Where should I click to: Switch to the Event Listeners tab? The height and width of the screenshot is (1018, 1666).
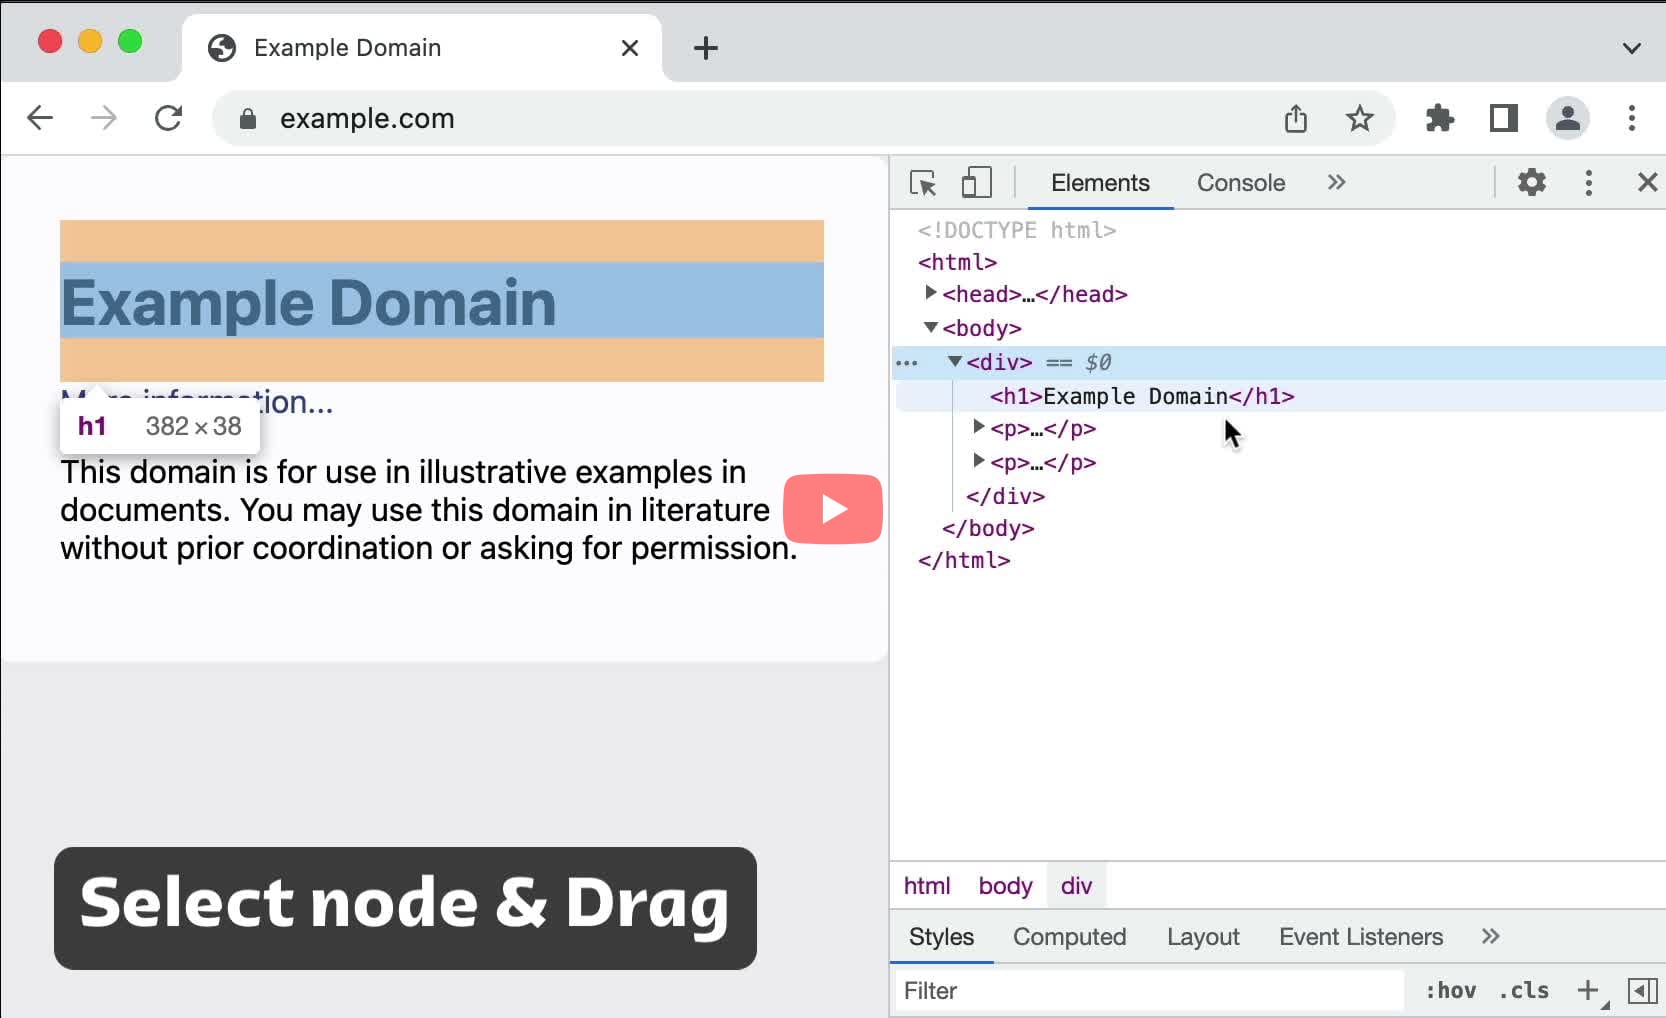1361,937
